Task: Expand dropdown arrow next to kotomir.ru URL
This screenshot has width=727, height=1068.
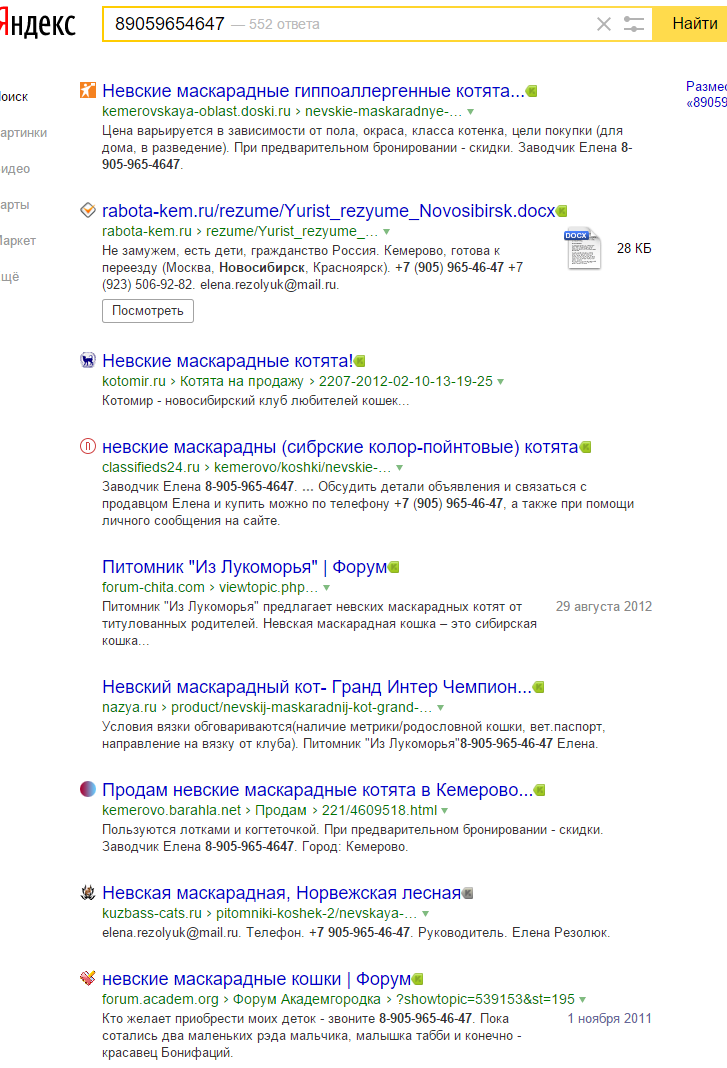Action: point(500,381)
